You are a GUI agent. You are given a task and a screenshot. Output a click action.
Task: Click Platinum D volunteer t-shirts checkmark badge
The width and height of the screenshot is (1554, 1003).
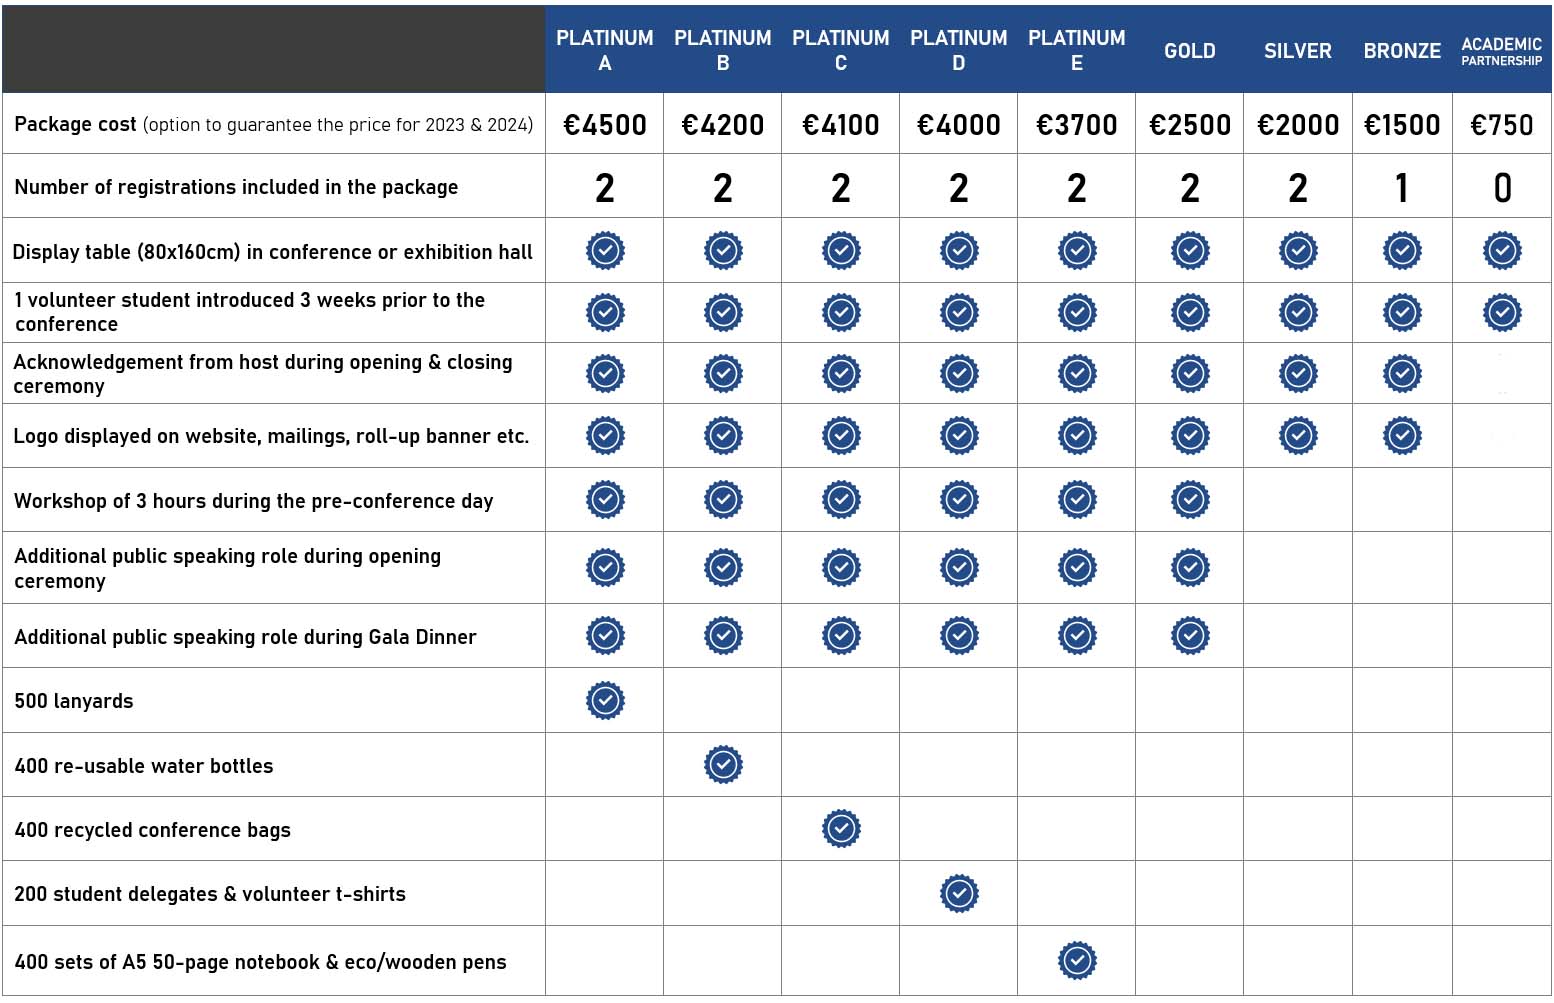pos(959,893)
